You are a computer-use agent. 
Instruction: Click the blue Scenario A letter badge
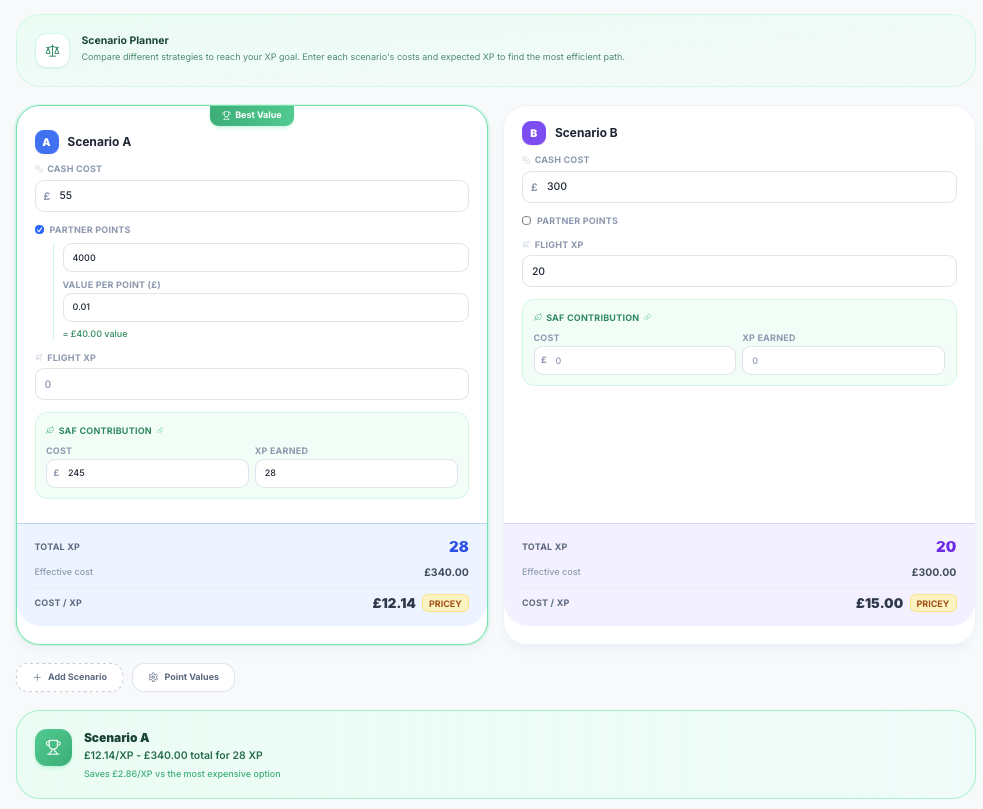coord(47,142)
